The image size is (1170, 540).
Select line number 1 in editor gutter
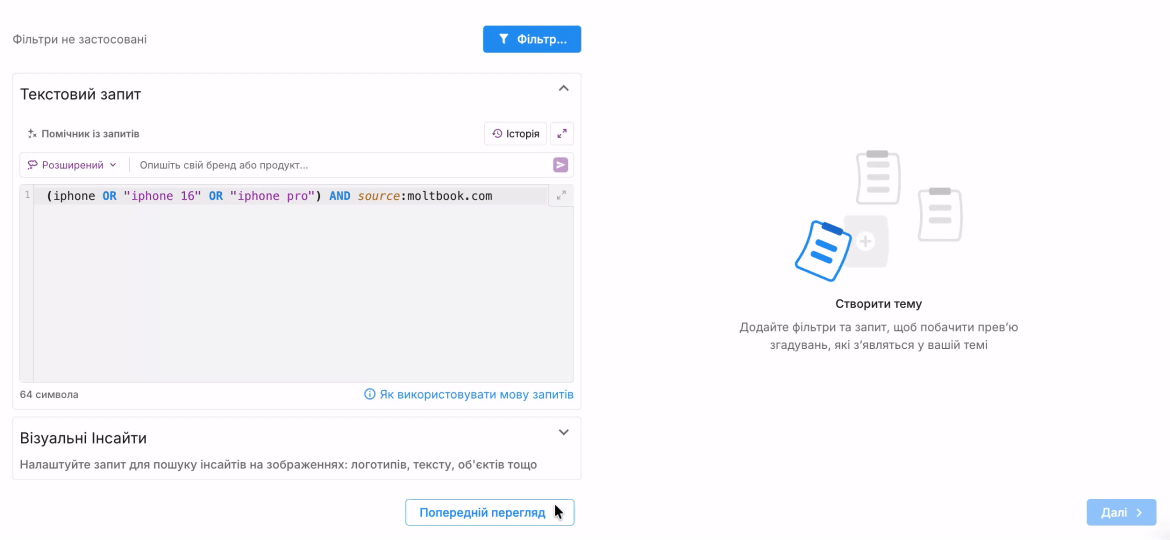pyautogui.click(x=27, y=196)
